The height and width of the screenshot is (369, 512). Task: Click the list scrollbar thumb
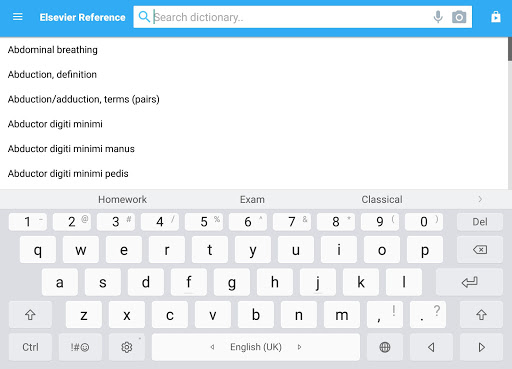pyautogui.click(x=510, y=49)
